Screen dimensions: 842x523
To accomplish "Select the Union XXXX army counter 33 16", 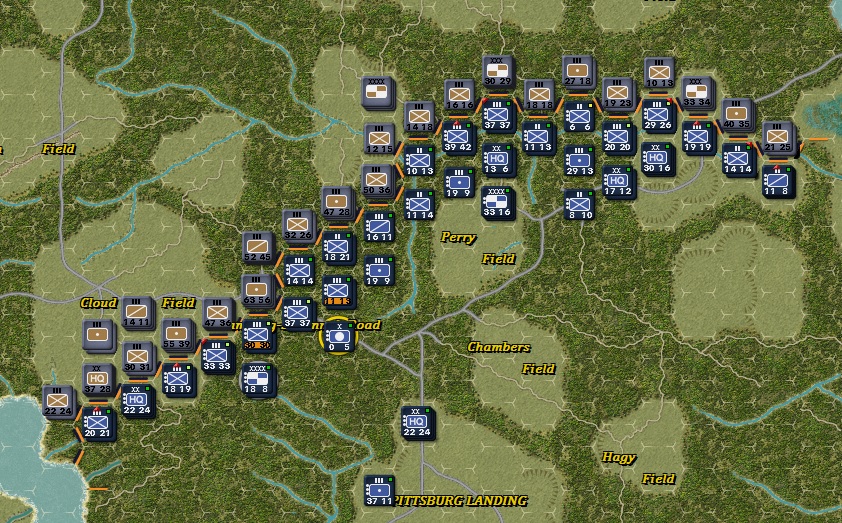I will pos(497,202).
